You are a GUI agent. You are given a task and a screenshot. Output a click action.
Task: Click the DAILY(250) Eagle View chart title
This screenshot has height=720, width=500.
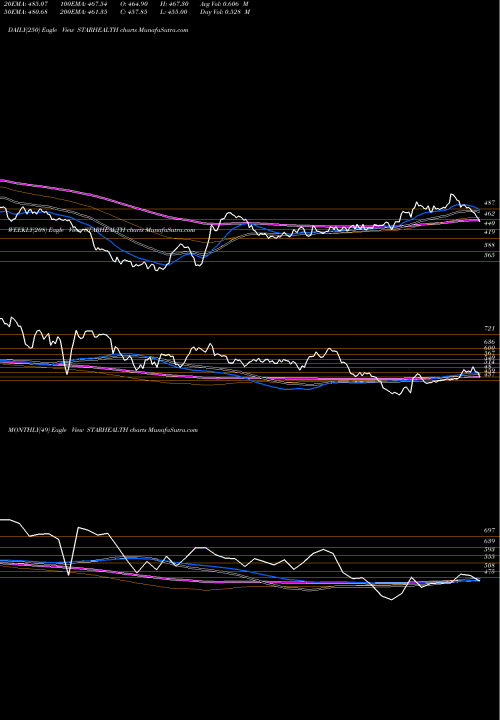pos(98,30)
